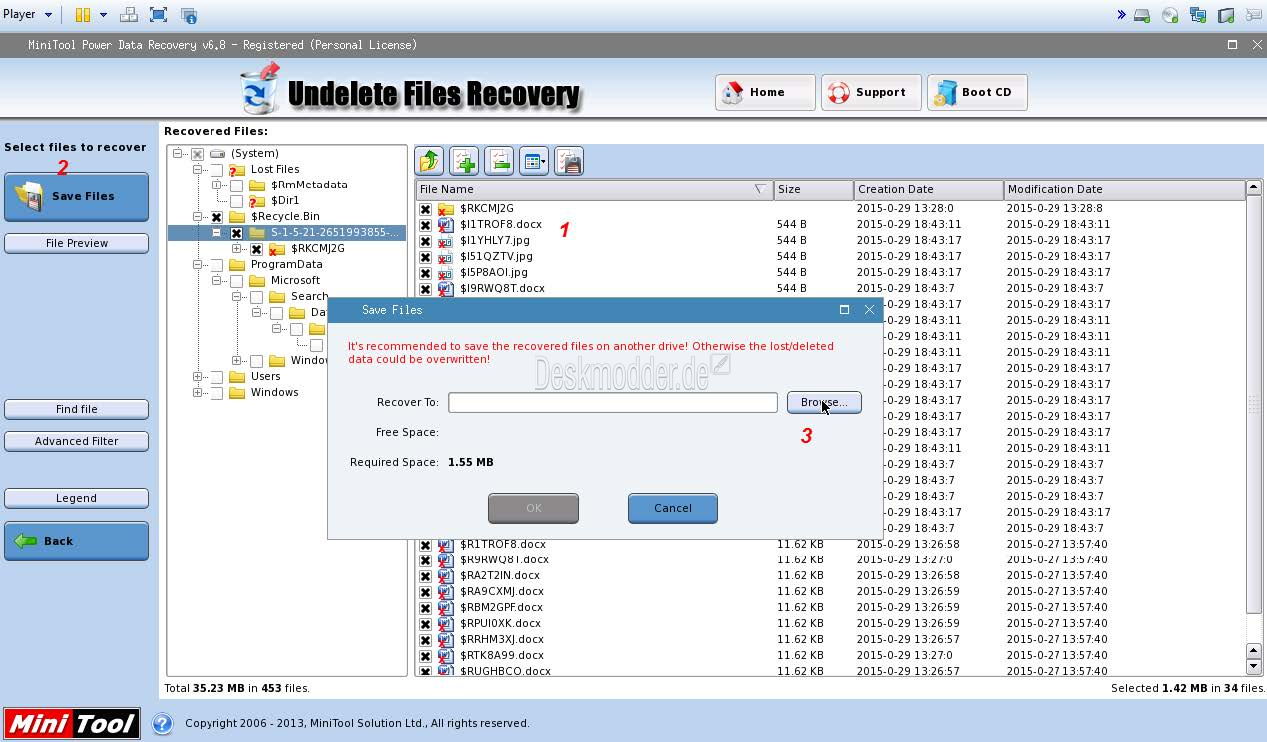Uncheck the $I5P8AOI.jpg checkbox
Screen dimensions: 1267x742
click(425, 273)
